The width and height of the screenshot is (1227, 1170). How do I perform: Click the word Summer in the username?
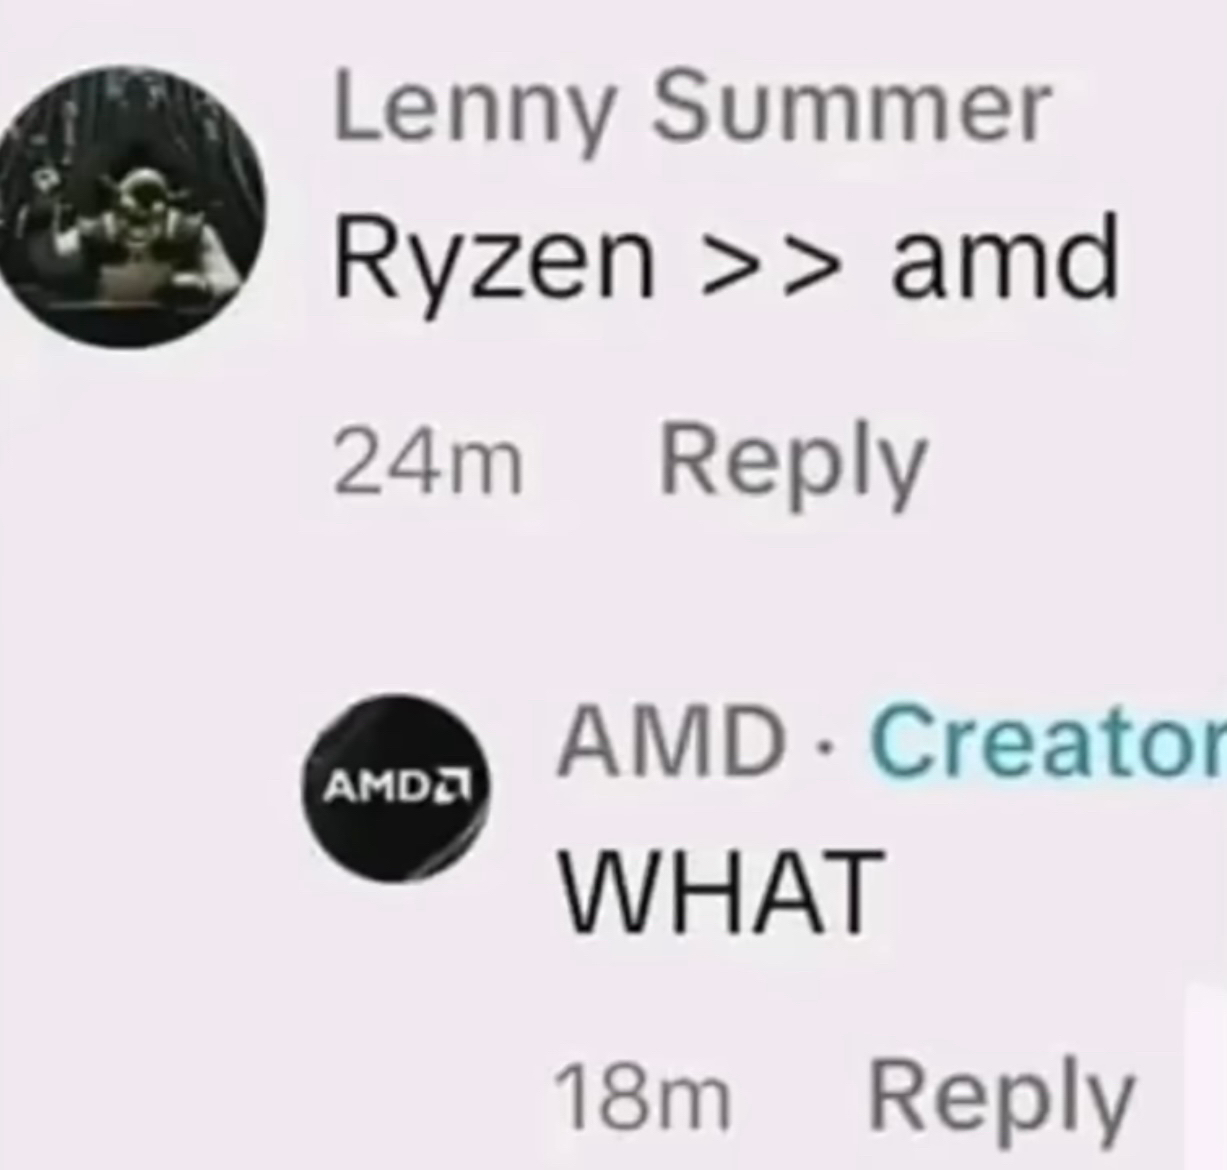pyautogui.click(x=851, y=105)
